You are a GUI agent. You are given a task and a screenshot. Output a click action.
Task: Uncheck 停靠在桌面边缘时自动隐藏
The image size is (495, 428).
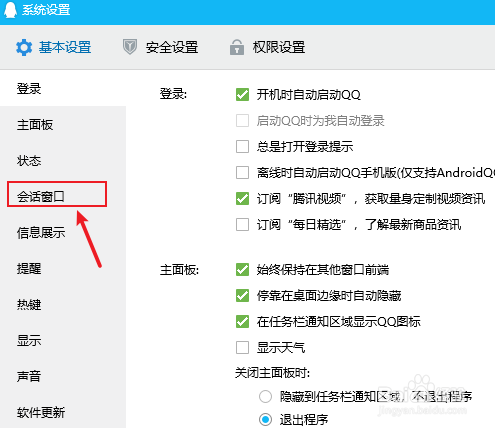pyautogui.click(x=242, y=296)
